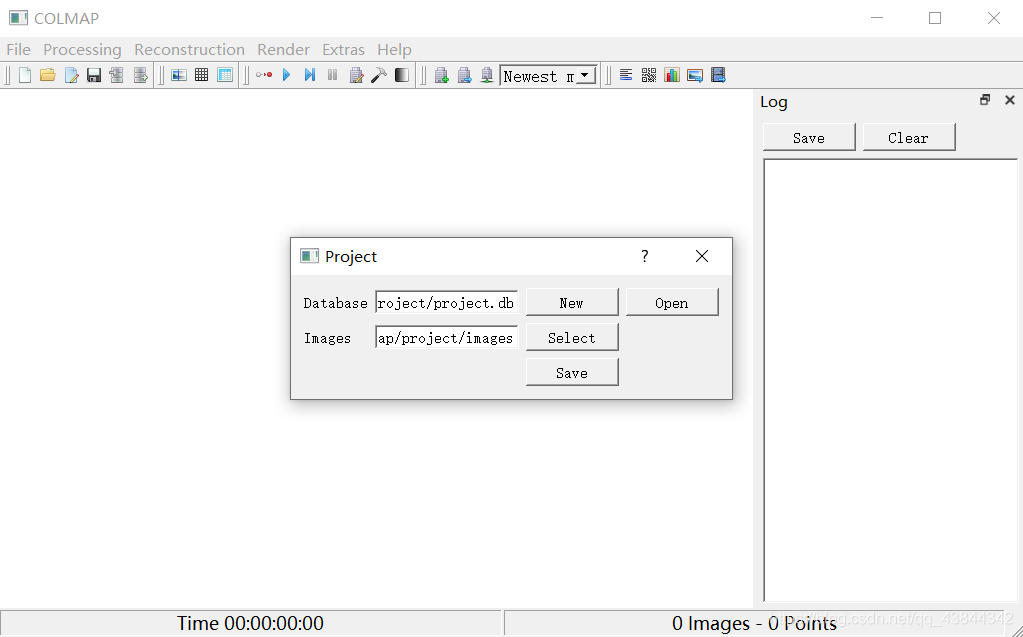Screen dimensions: 1023x637
Task: Toggle the Show log lines icon
Action: click(x=626, y=75)
